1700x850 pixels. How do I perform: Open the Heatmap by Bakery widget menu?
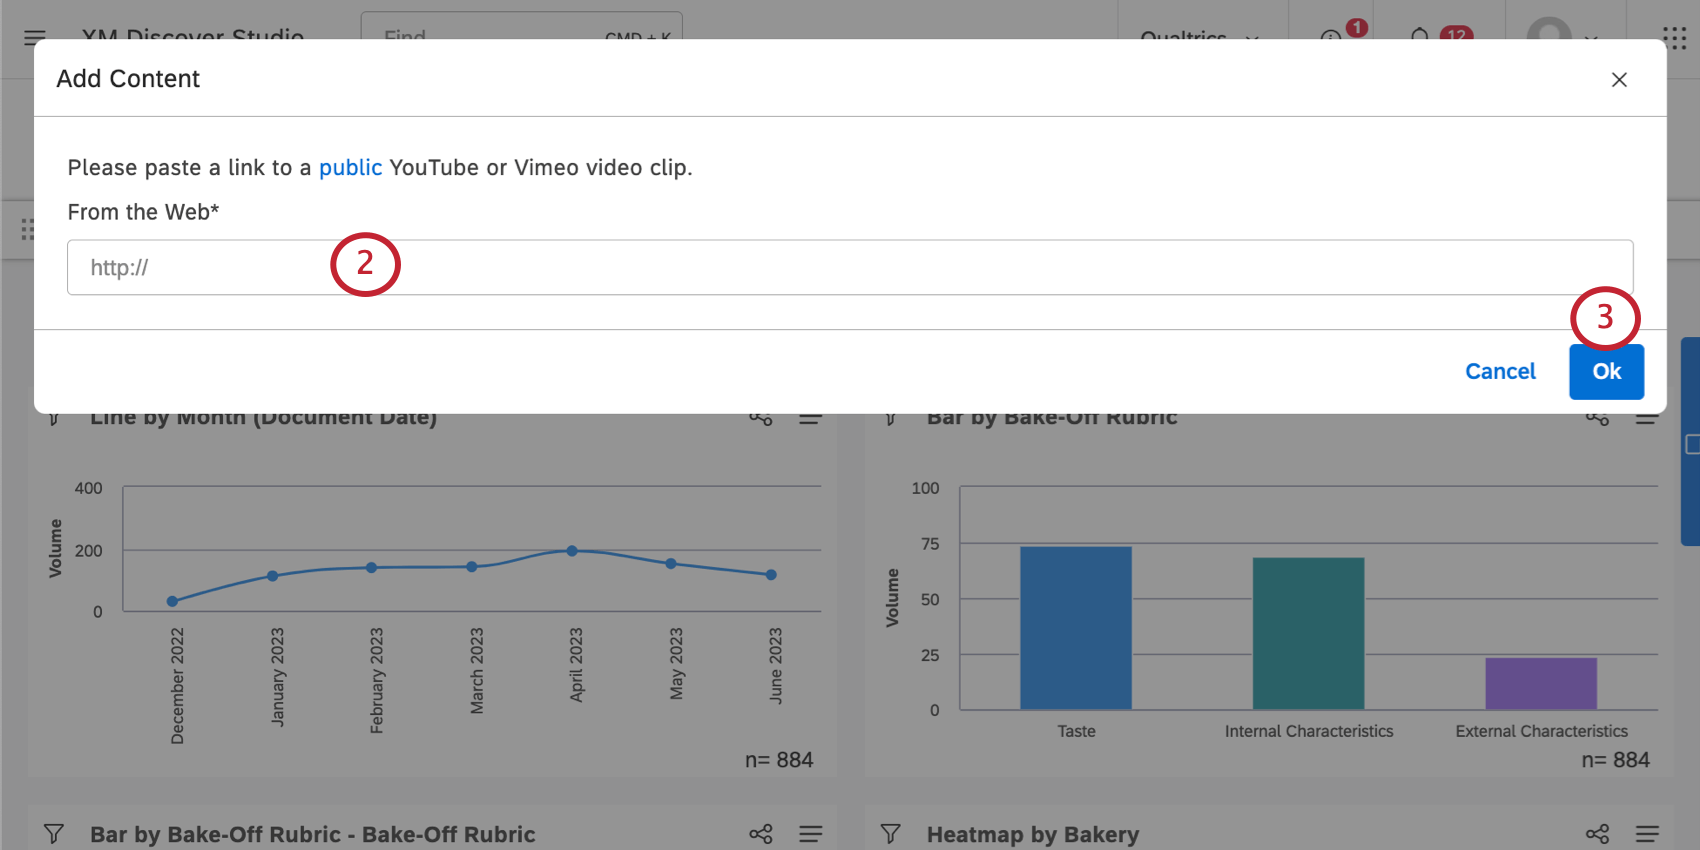click(x=1647, y=834)
